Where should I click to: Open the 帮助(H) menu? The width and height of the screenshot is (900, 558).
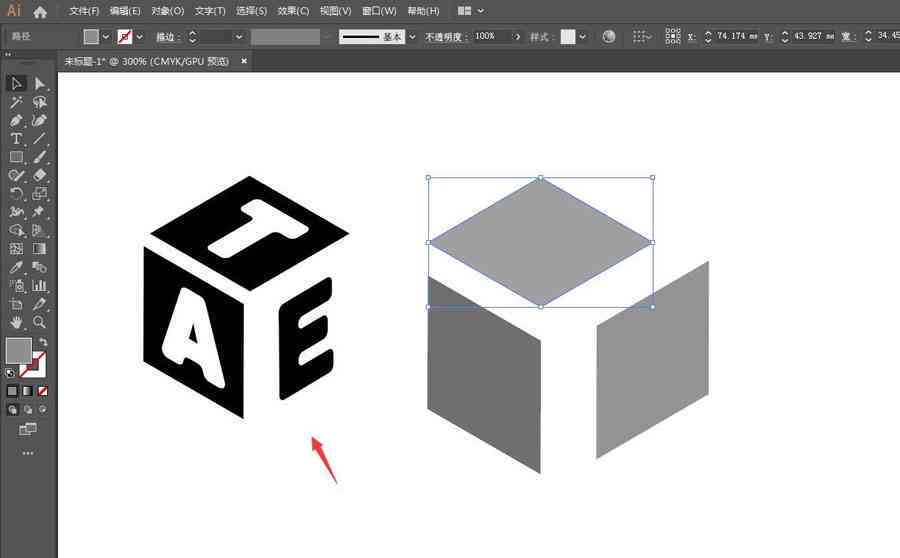pyautogui.click(x=423, y=11)
